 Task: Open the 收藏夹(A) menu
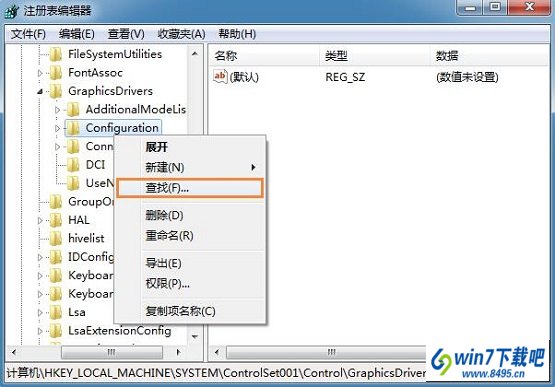point(182,34)
